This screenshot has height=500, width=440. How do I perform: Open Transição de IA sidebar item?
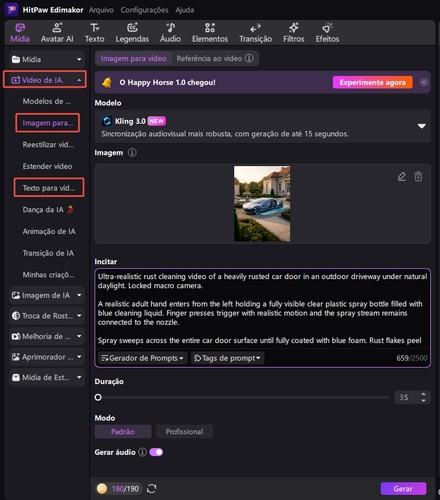tap(48, 253)
